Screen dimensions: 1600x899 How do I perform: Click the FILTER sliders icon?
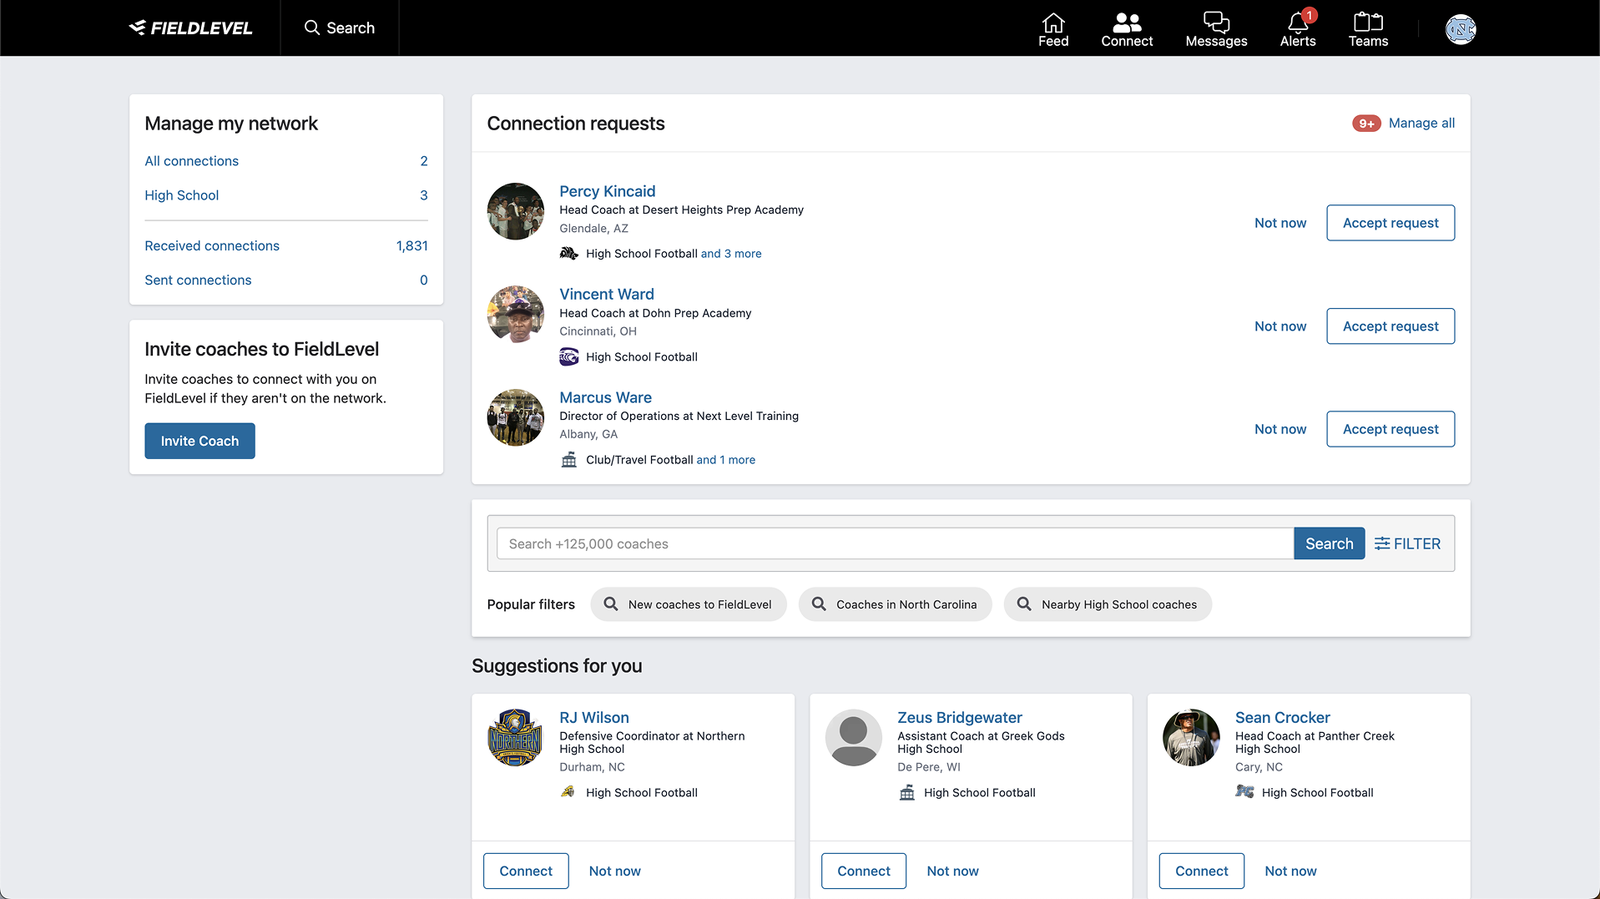pyautogui.click(x=1382, y=543)
